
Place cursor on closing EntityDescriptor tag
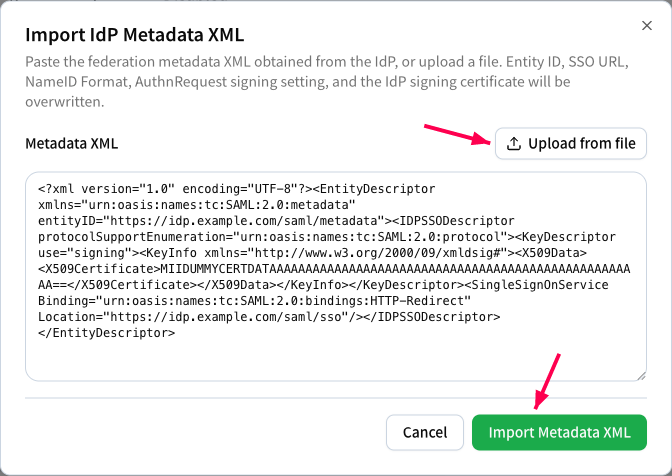[106, 333]
